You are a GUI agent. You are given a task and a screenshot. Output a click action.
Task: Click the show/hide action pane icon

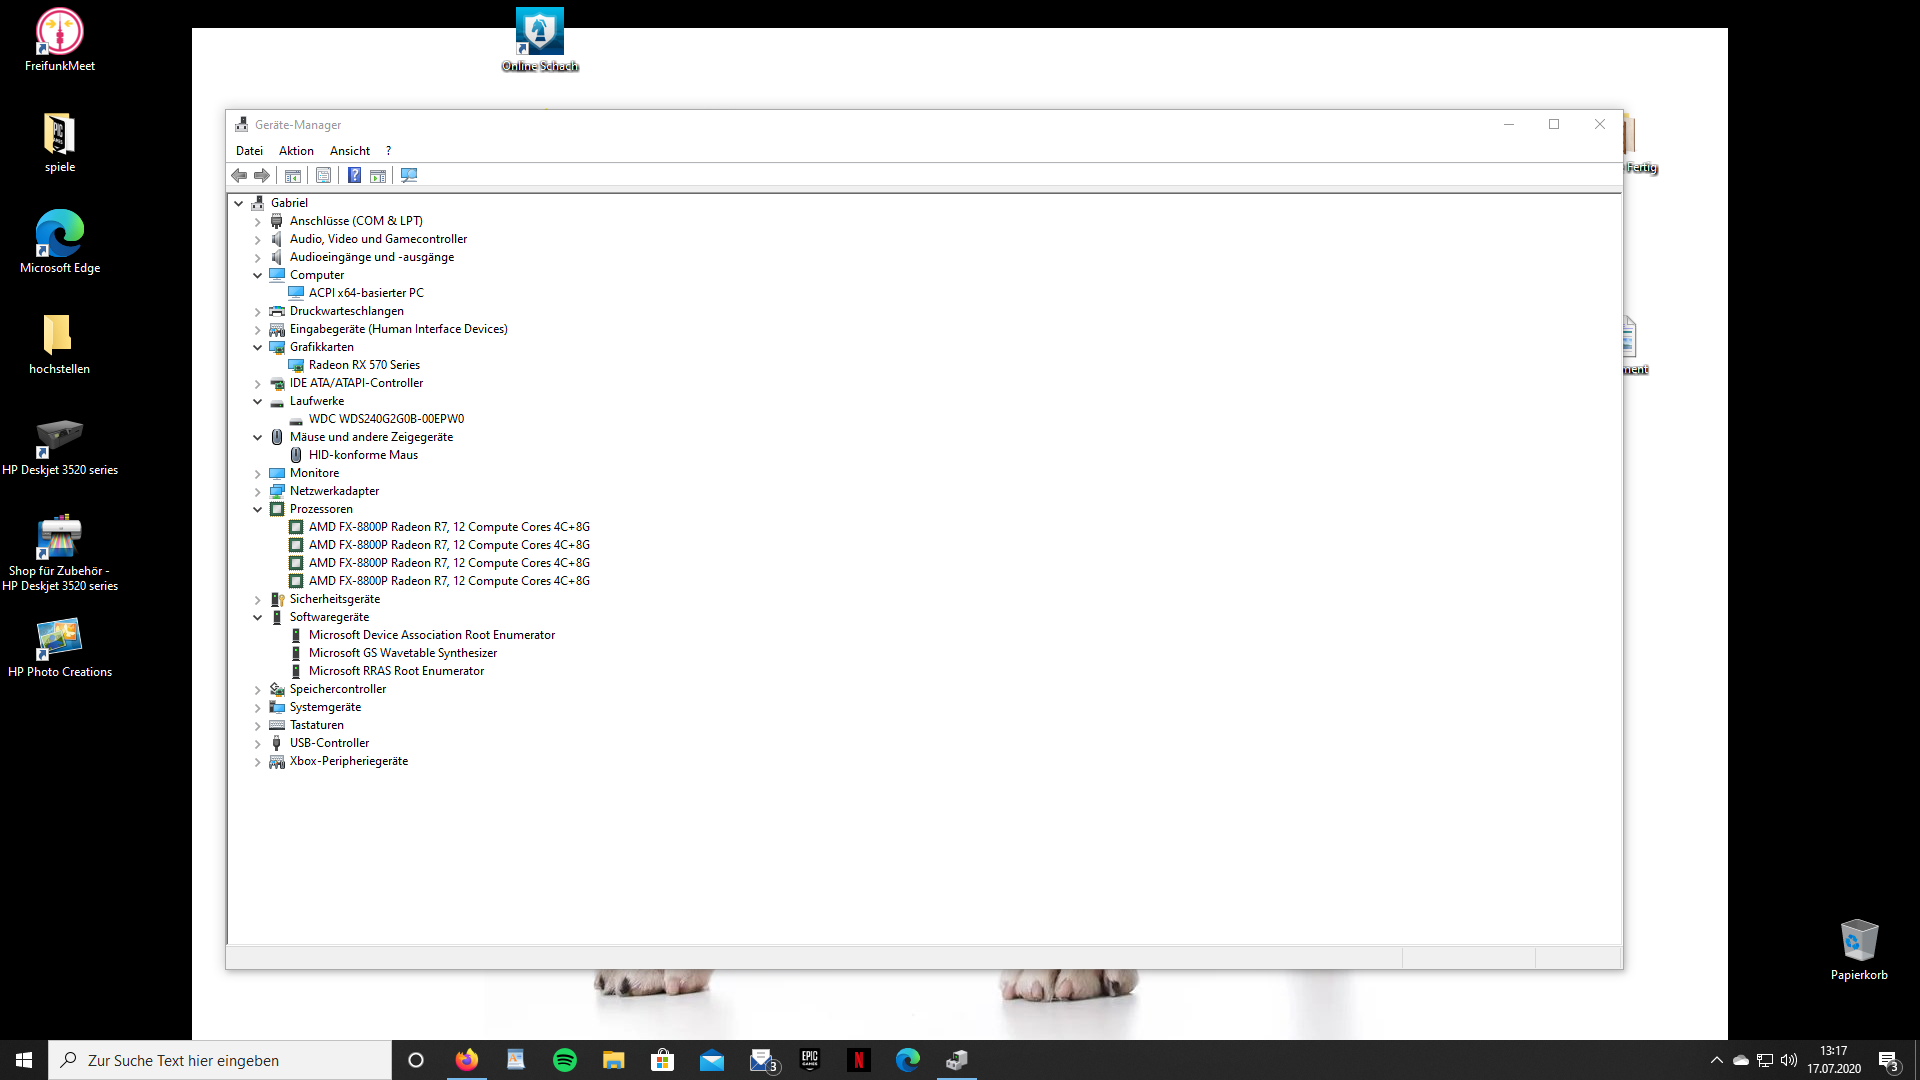(x=378, y=176)
